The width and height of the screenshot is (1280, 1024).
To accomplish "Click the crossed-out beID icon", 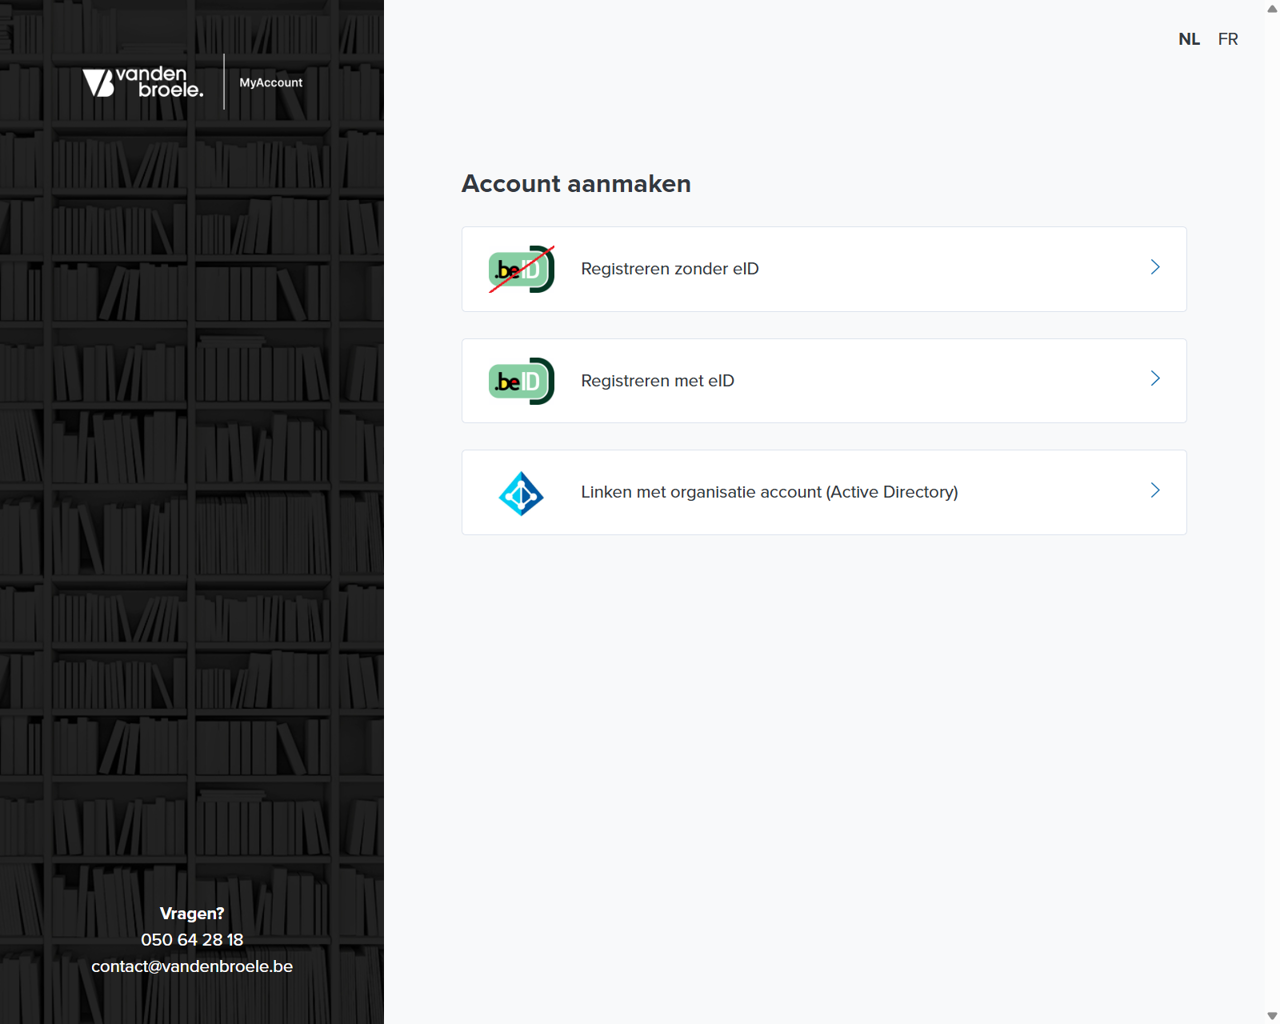I will click(x=521, y=269).
